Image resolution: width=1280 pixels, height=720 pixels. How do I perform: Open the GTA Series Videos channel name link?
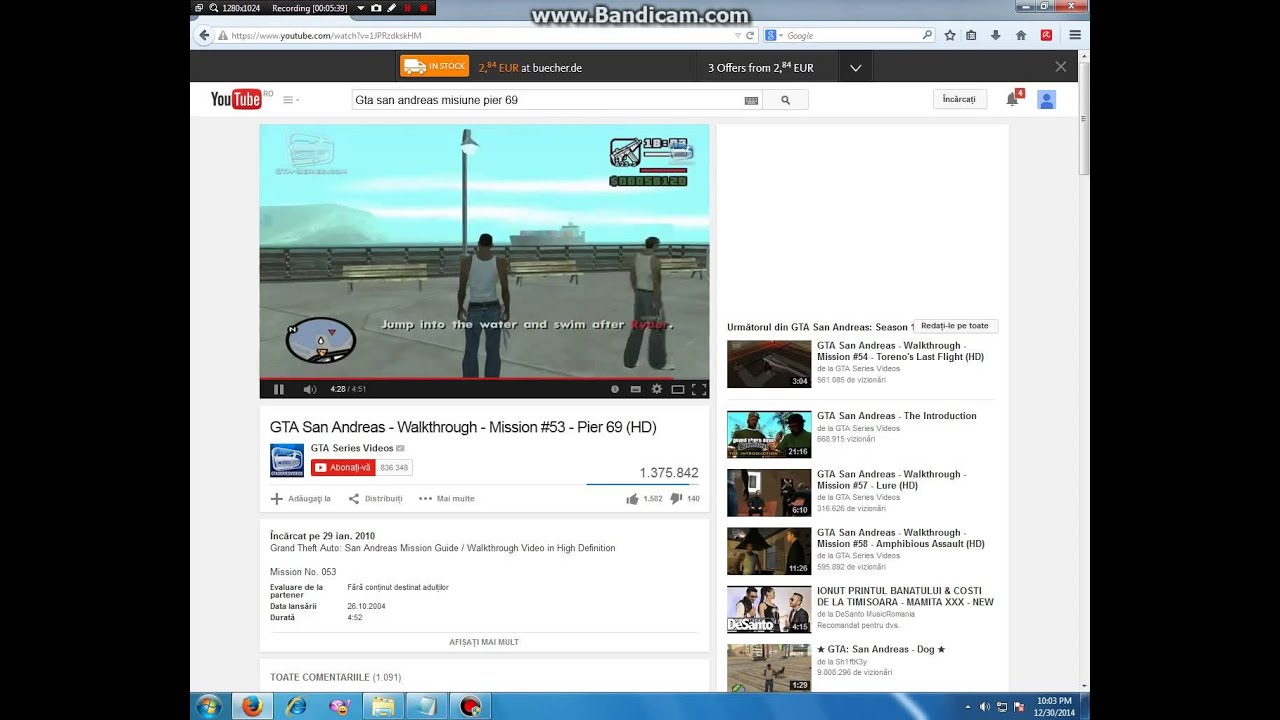point(352,448)
